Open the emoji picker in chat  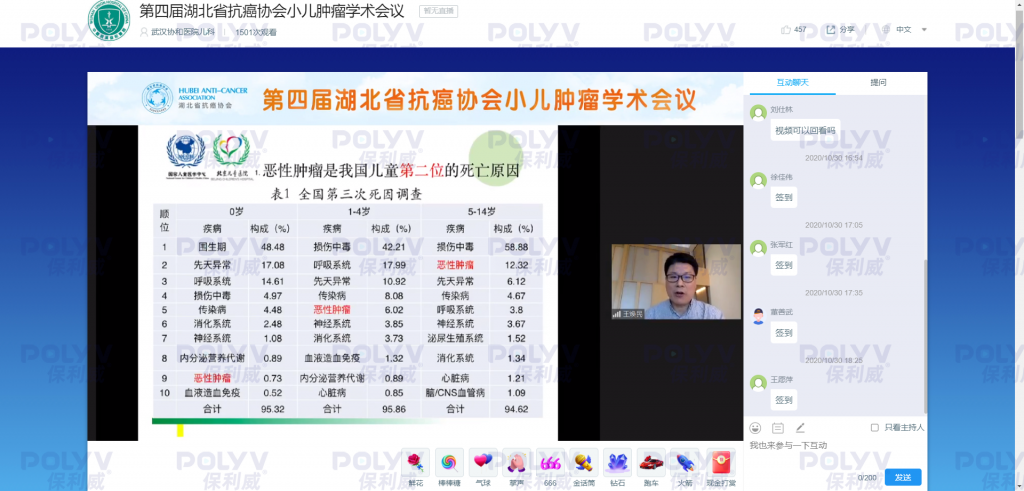(756, 428)
